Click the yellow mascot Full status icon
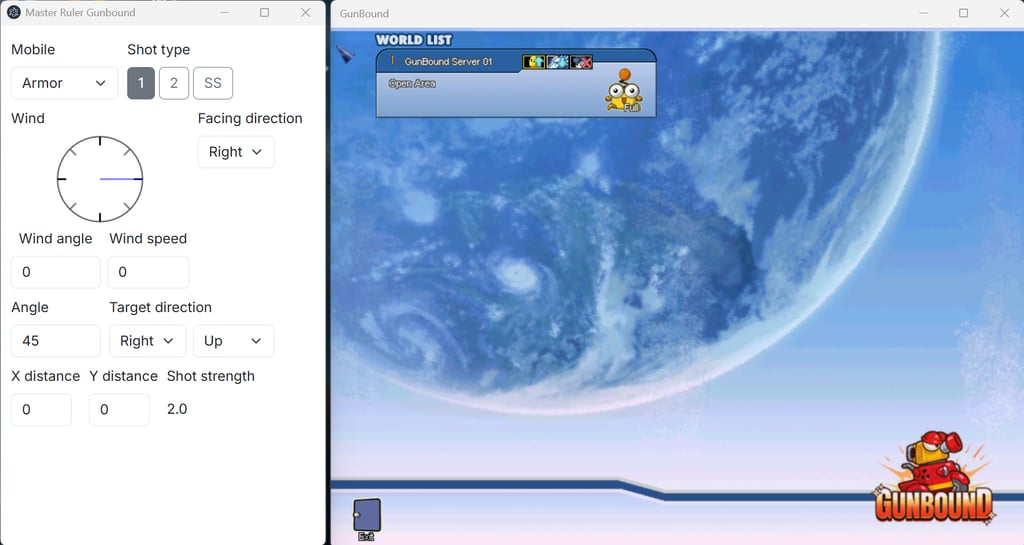Screen dimensions: 1024x545 (624, 91)
